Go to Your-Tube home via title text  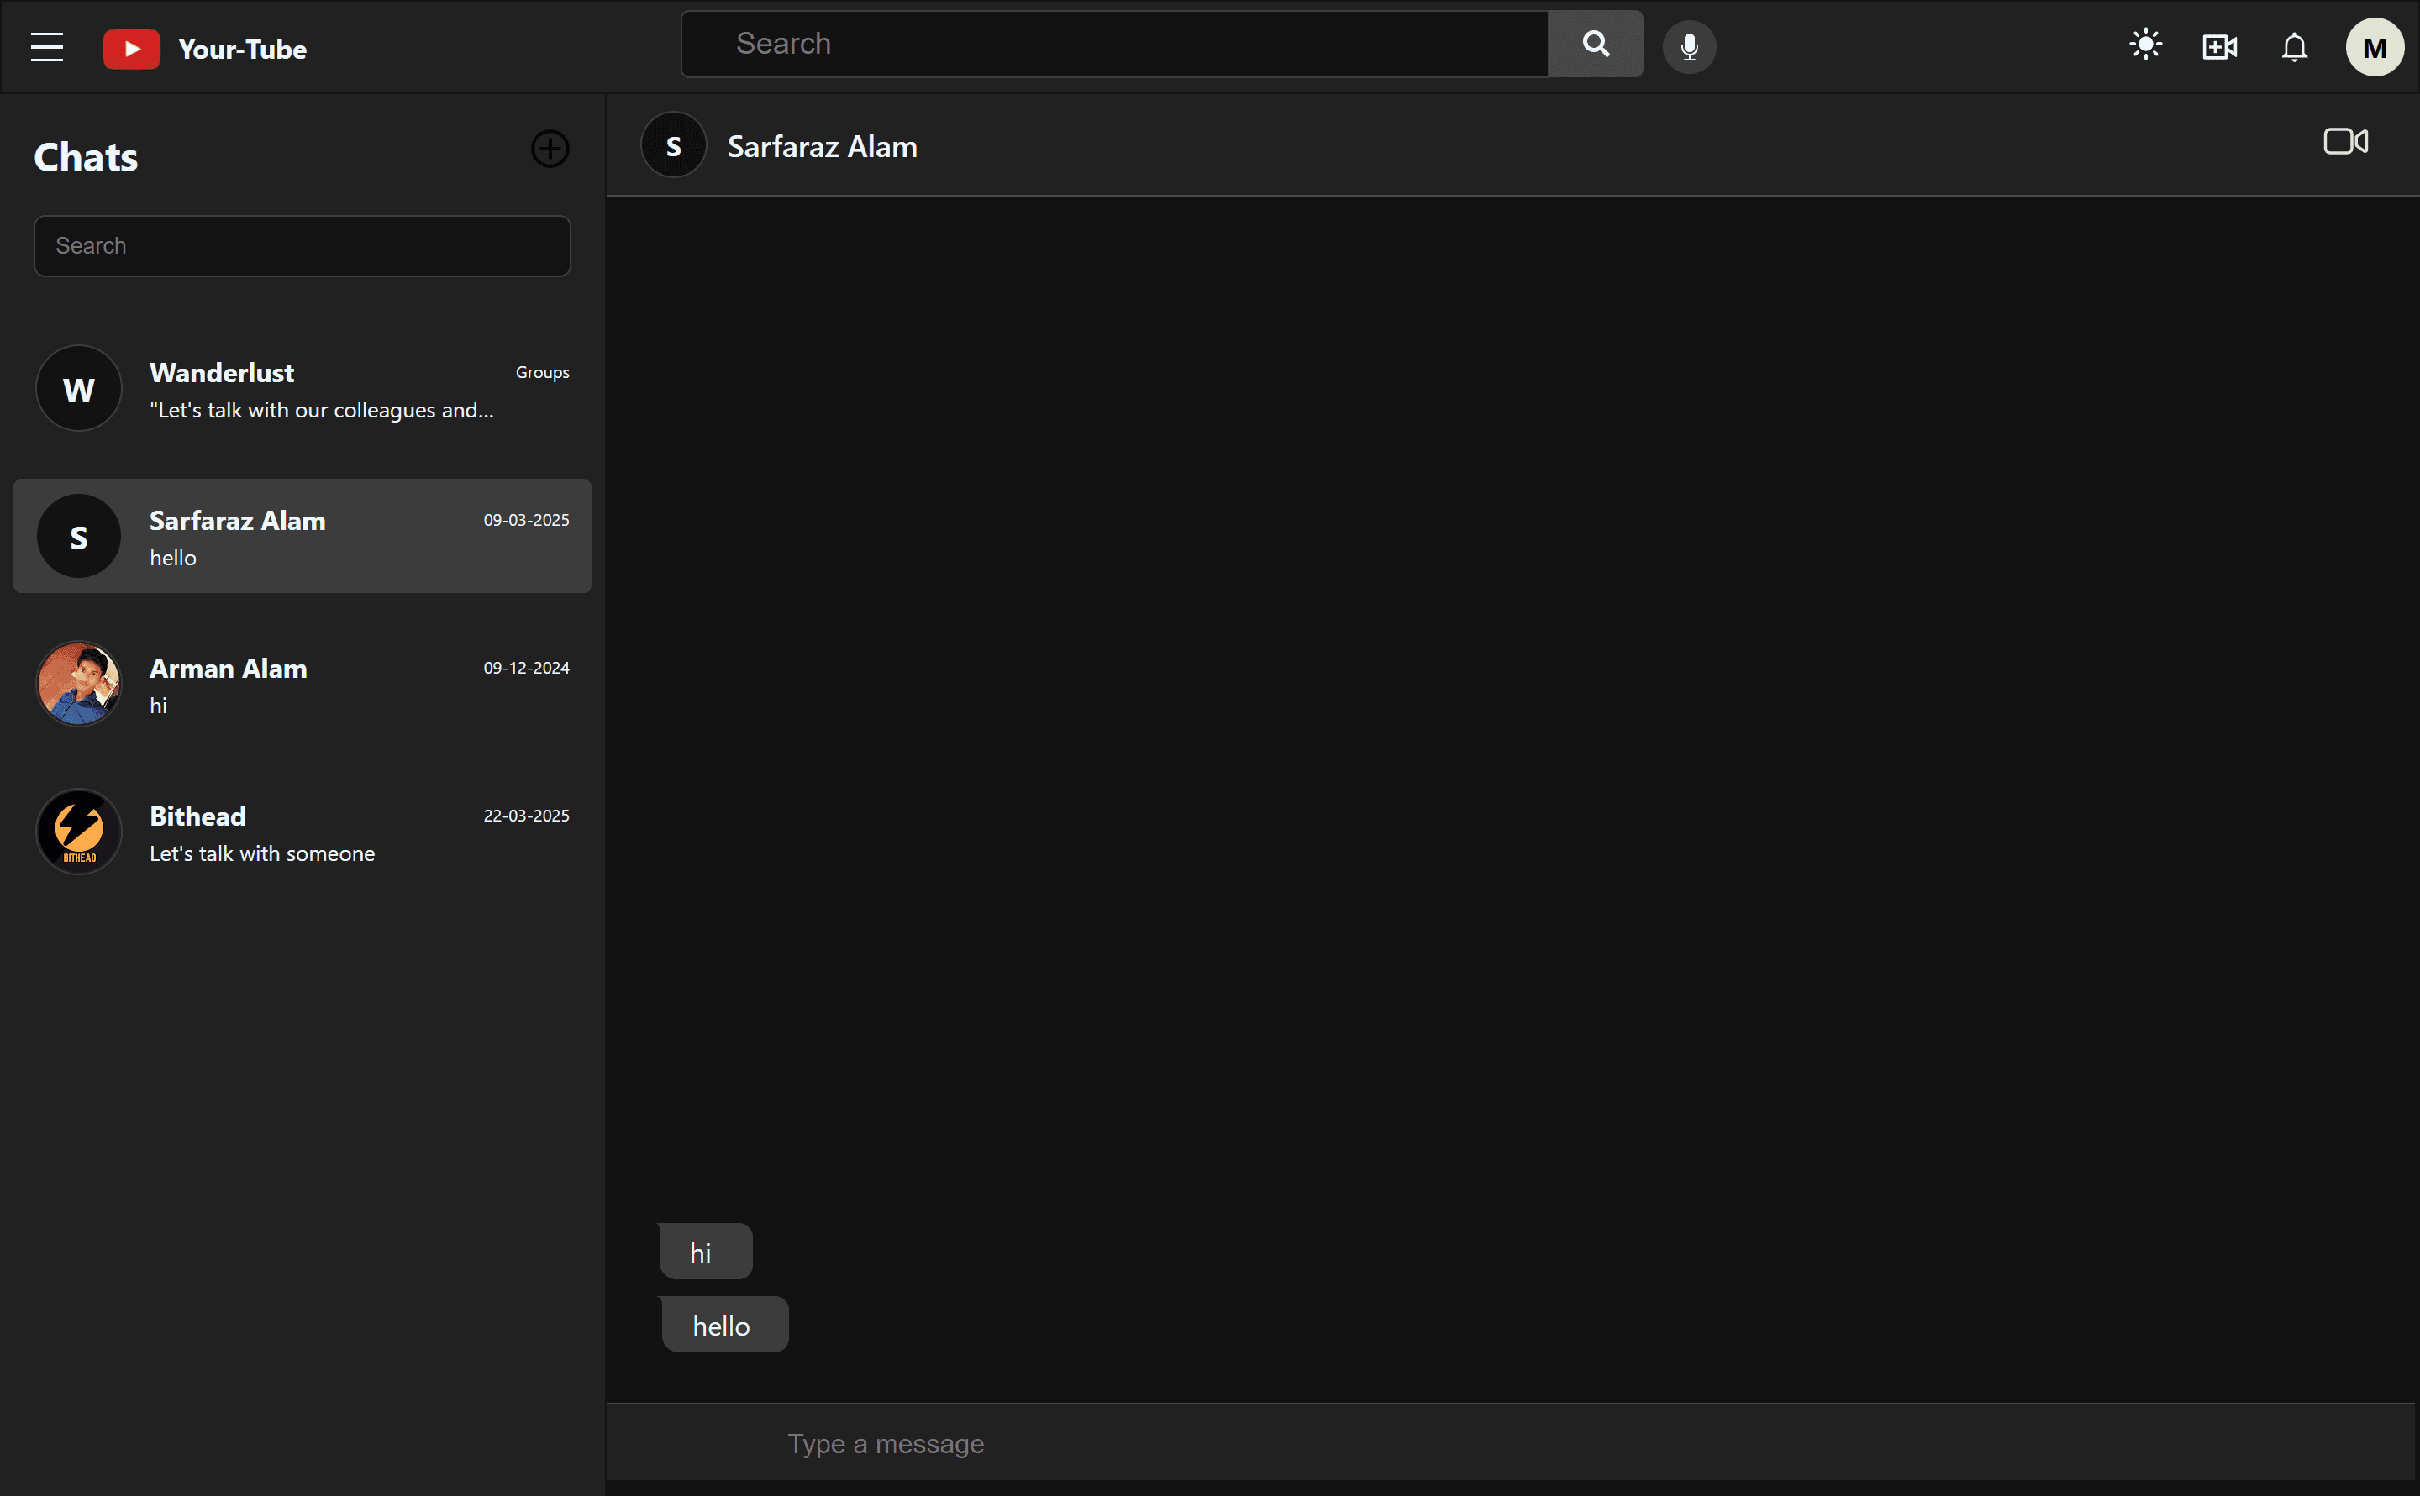coord(242,49)
